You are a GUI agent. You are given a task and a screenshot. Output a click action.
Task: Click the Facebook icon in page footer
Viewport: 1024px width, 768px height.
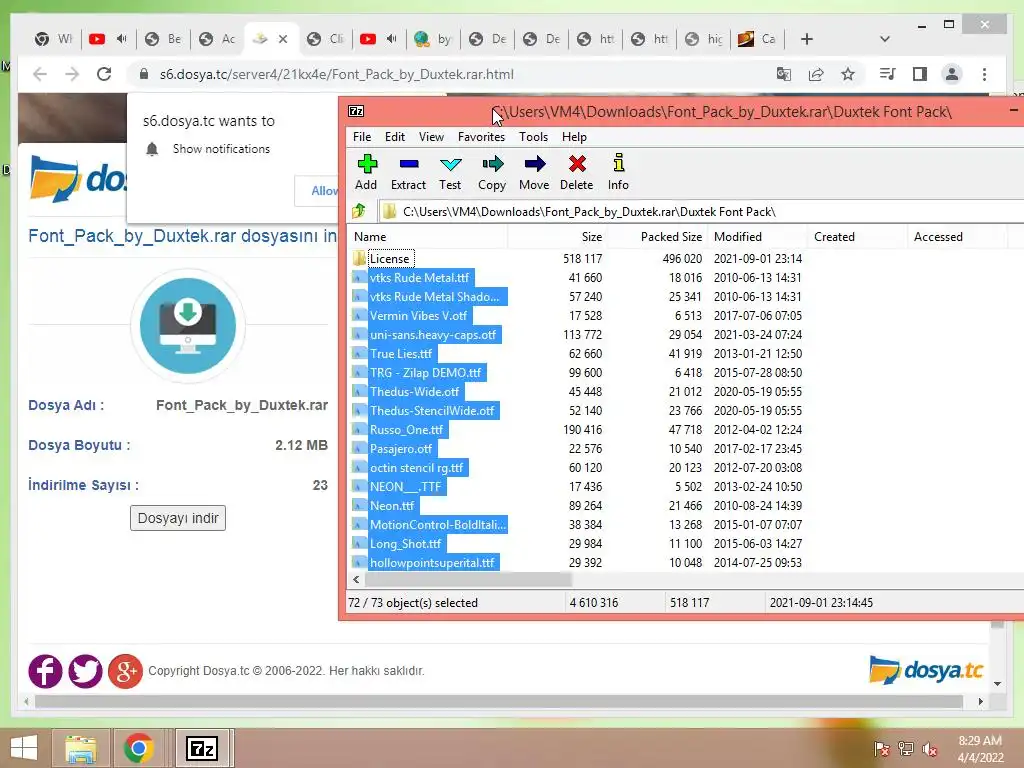click(45, 671)
